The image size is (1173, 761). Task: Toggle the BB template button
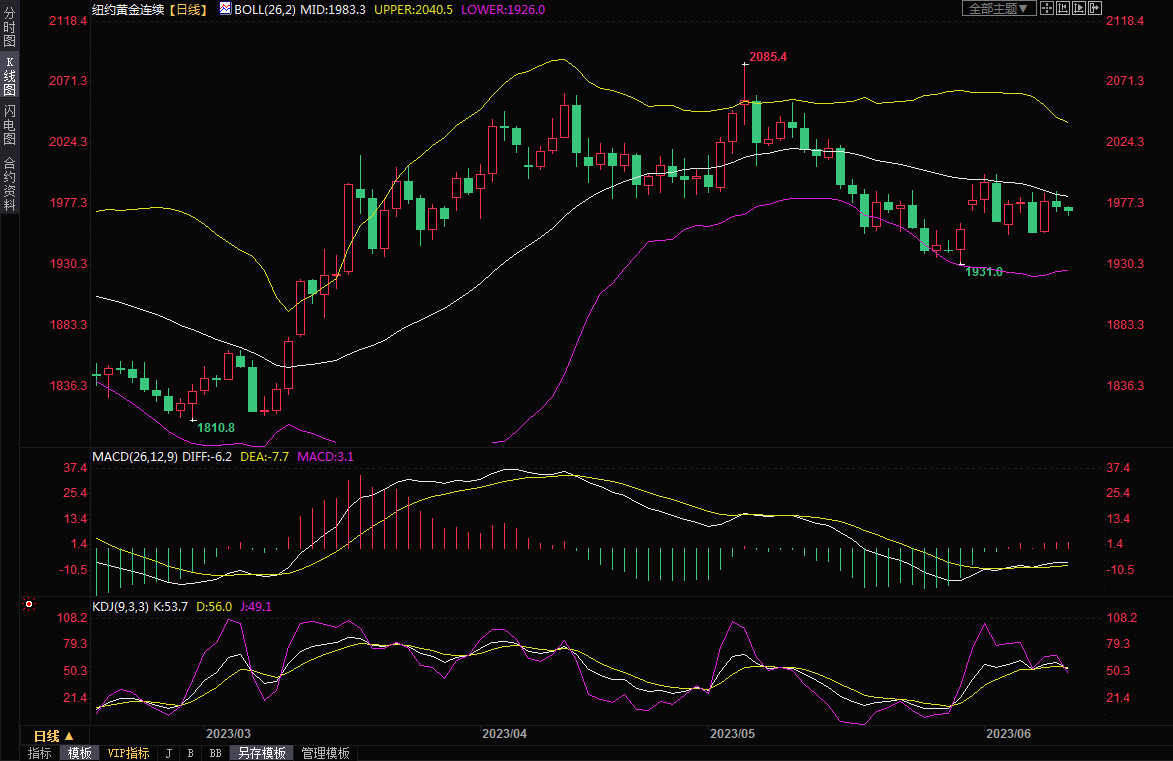(215, 753)
